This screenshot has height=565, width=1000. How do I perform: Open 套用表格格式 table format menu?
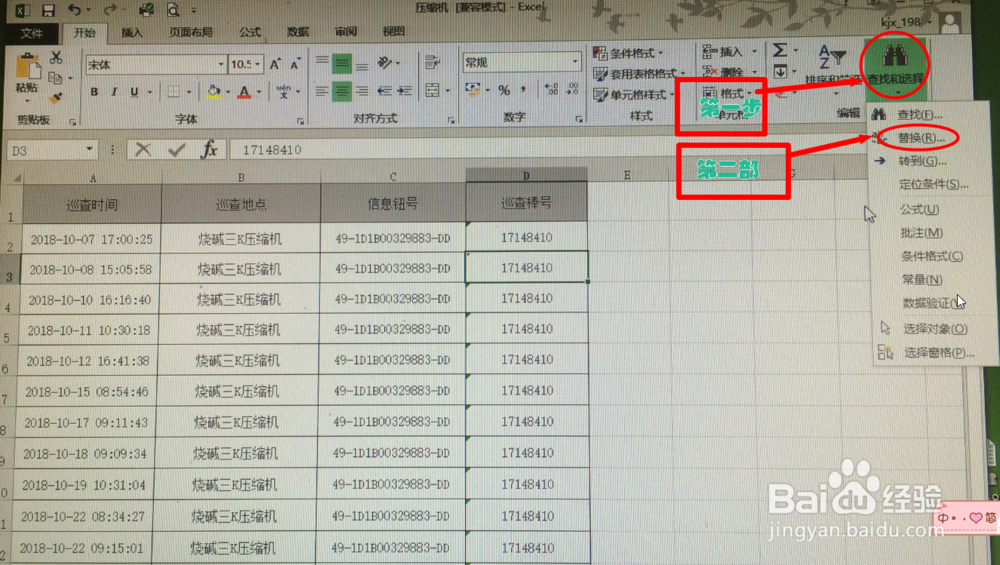coord(640,74)
